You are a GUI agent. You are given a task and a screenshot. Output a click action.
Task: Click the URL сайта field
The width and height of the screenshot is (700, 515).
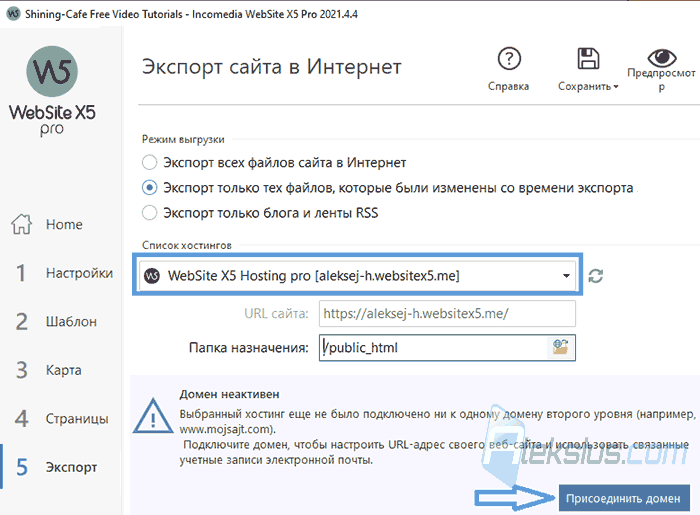[447, 314]
